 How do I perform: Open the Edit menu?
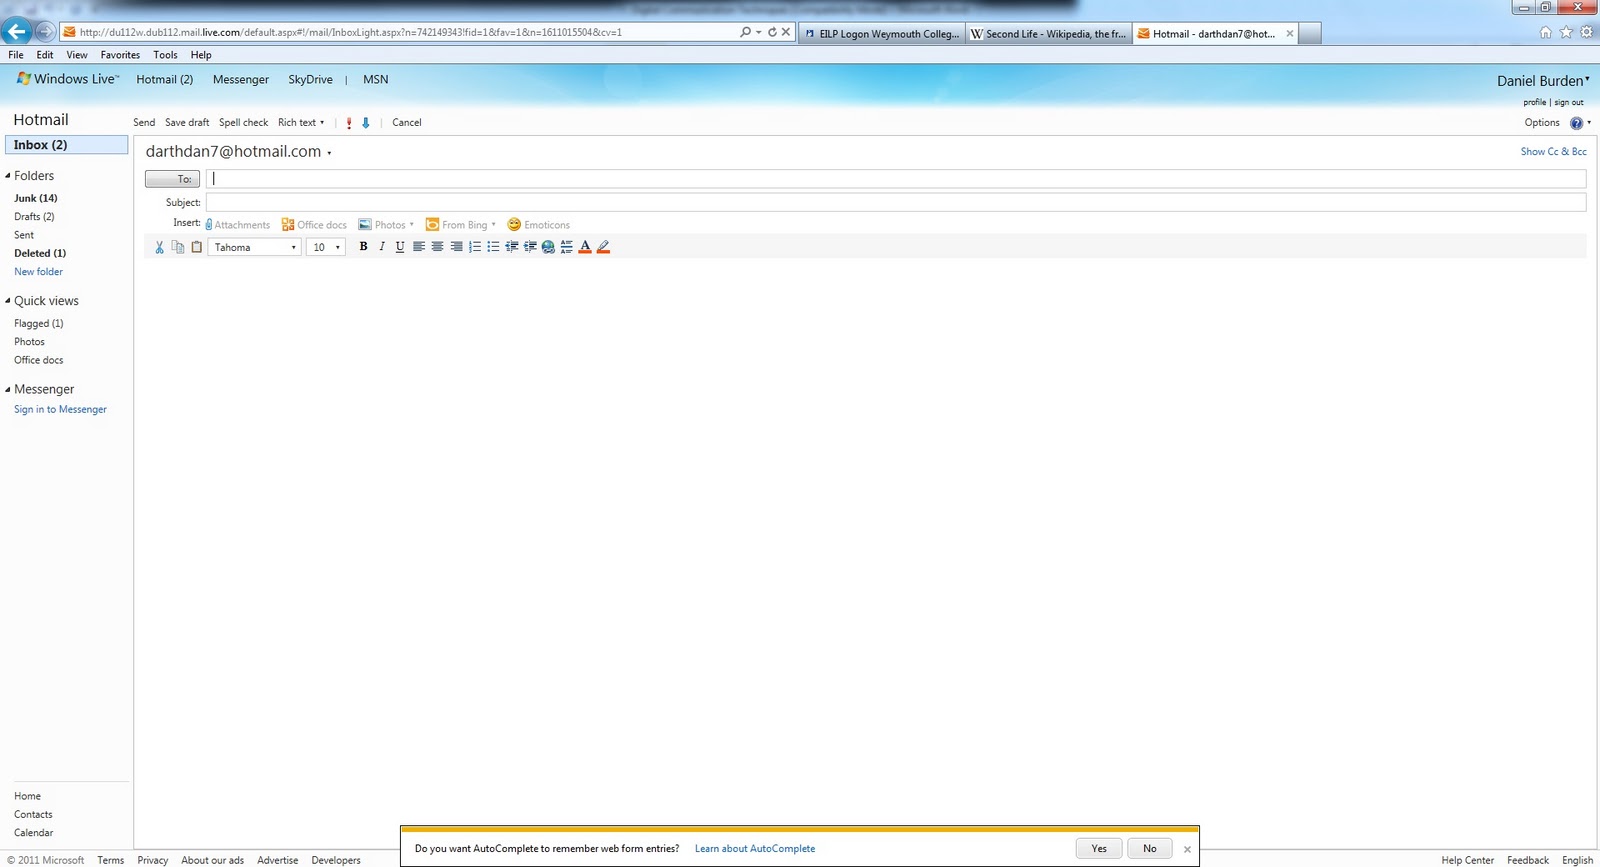pos(45,55)
